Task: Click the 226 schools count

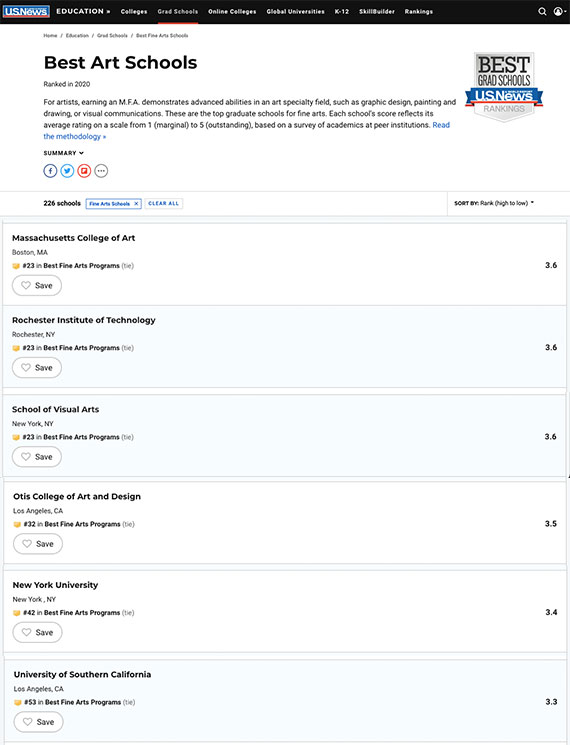Action: (62, 203)
